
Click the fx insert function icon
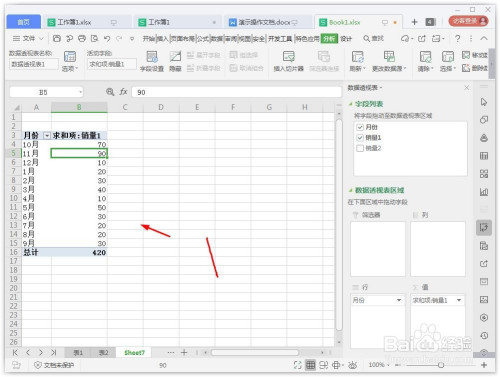pyautogui.click(x=123, y=92)
